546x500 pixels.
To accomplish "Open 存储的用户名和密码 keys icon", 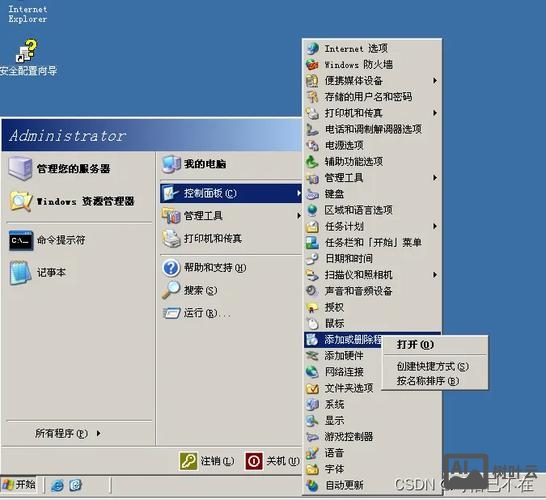I will [312, 97].
